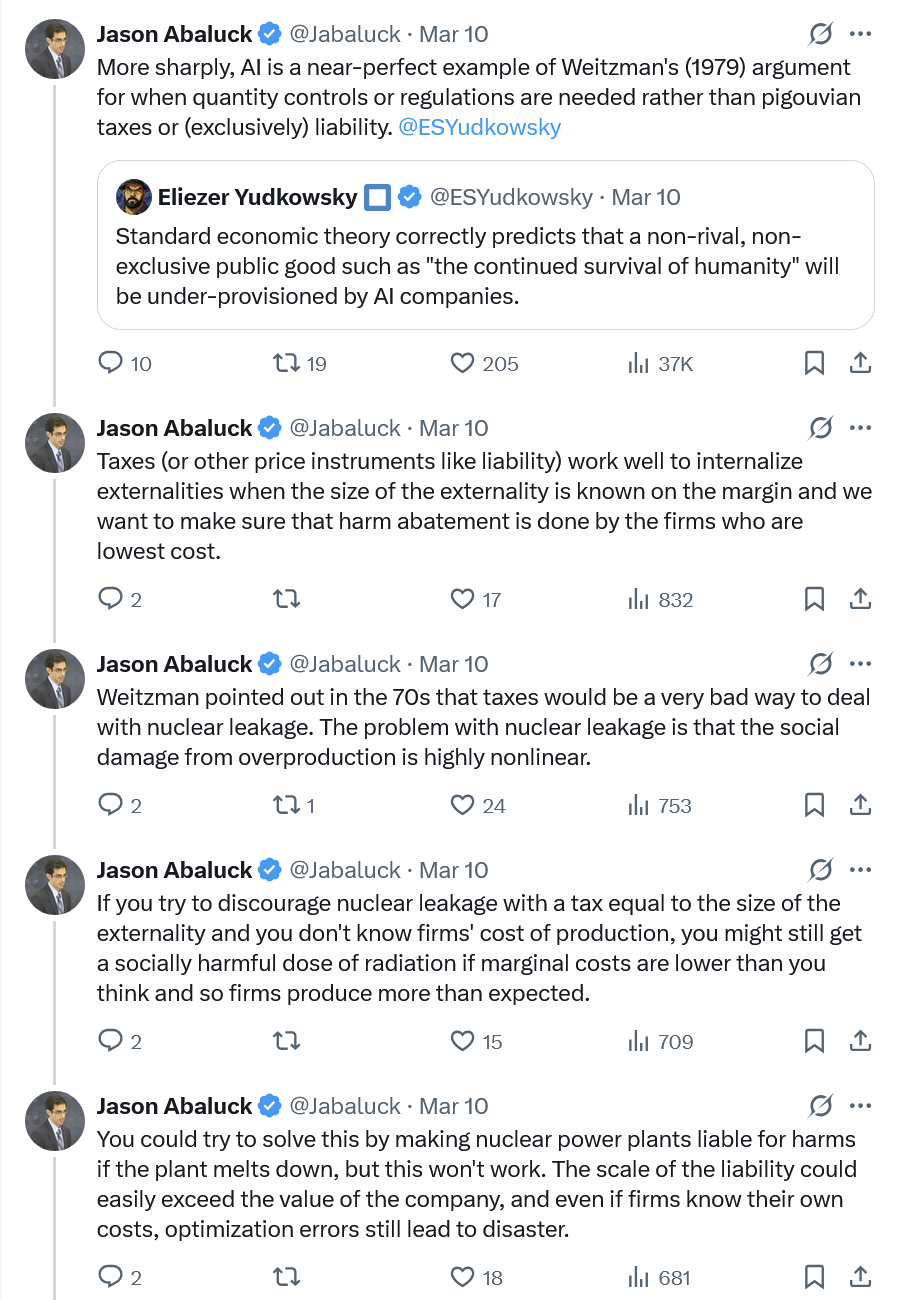Image resolution: width=898 pixels, height=1300 pixels.
Task: Share the first tweet via share icon
Action: (x=860, y=364)
